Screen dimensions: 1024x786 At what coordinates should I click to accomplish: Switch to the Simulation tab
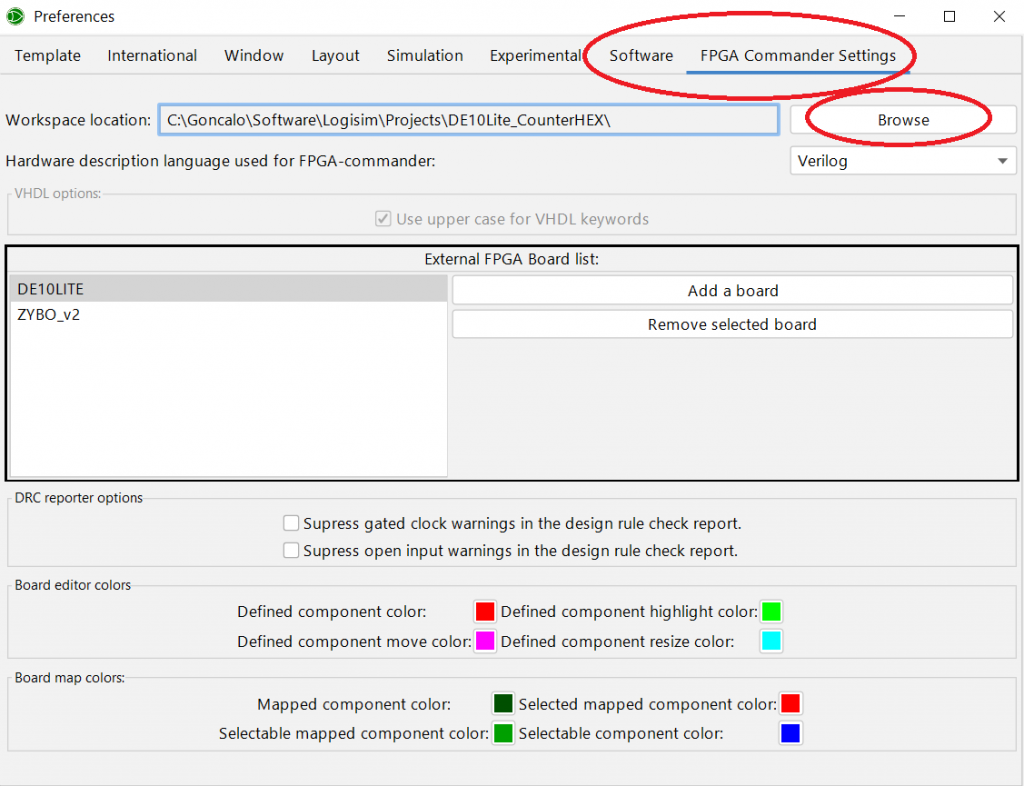425,56
